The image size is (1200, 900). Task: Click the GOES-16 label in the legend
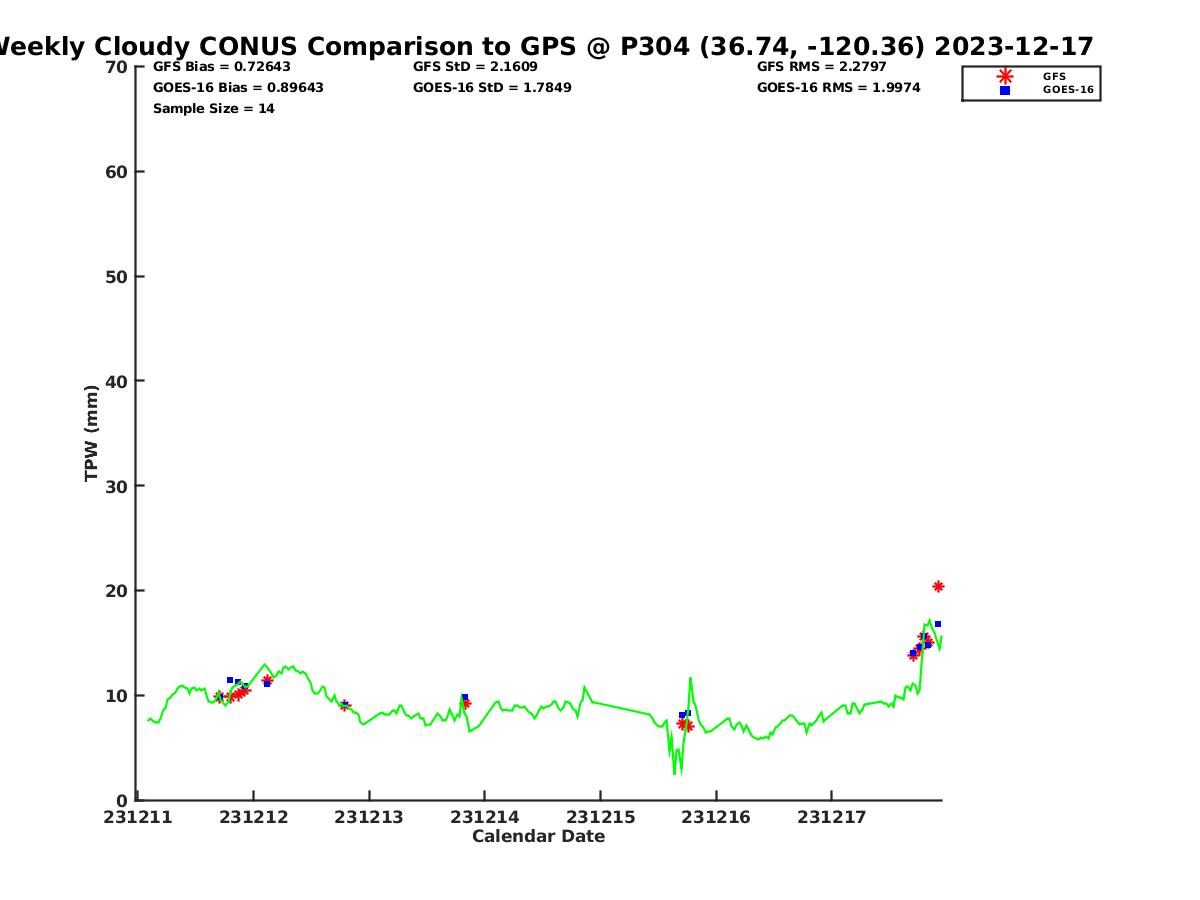click(x=1068, y=90)
